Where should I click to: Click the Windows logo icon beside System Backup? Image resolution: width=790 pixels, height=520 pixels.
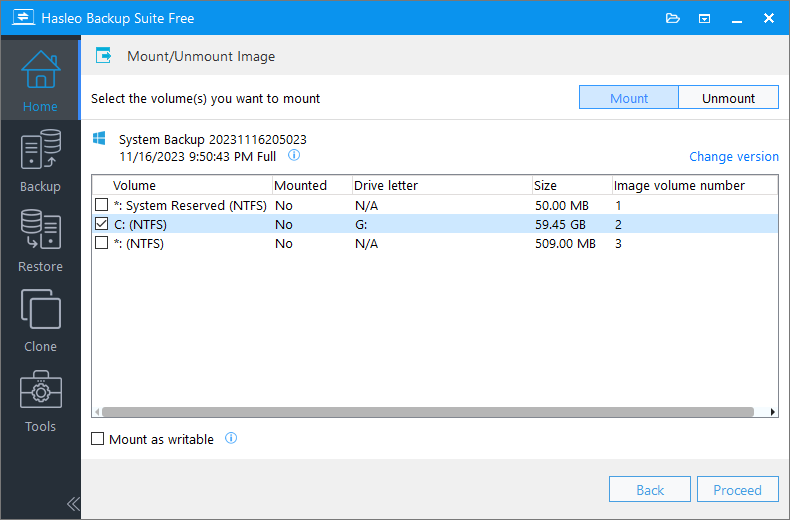point(99,139)
